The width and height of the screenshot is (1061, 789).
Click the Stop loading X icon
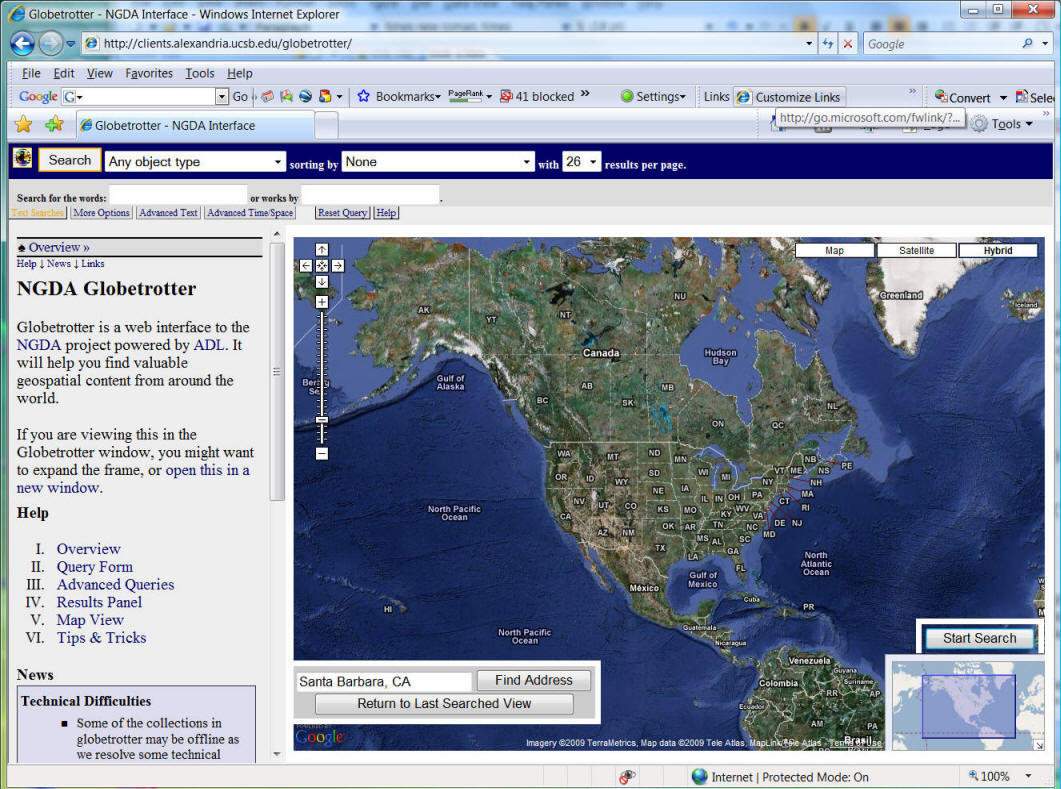[847, 43]
